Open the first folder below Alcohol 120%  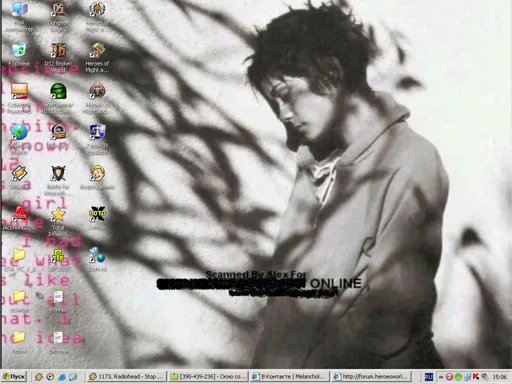pyautogui.click(x=19, y=255)
